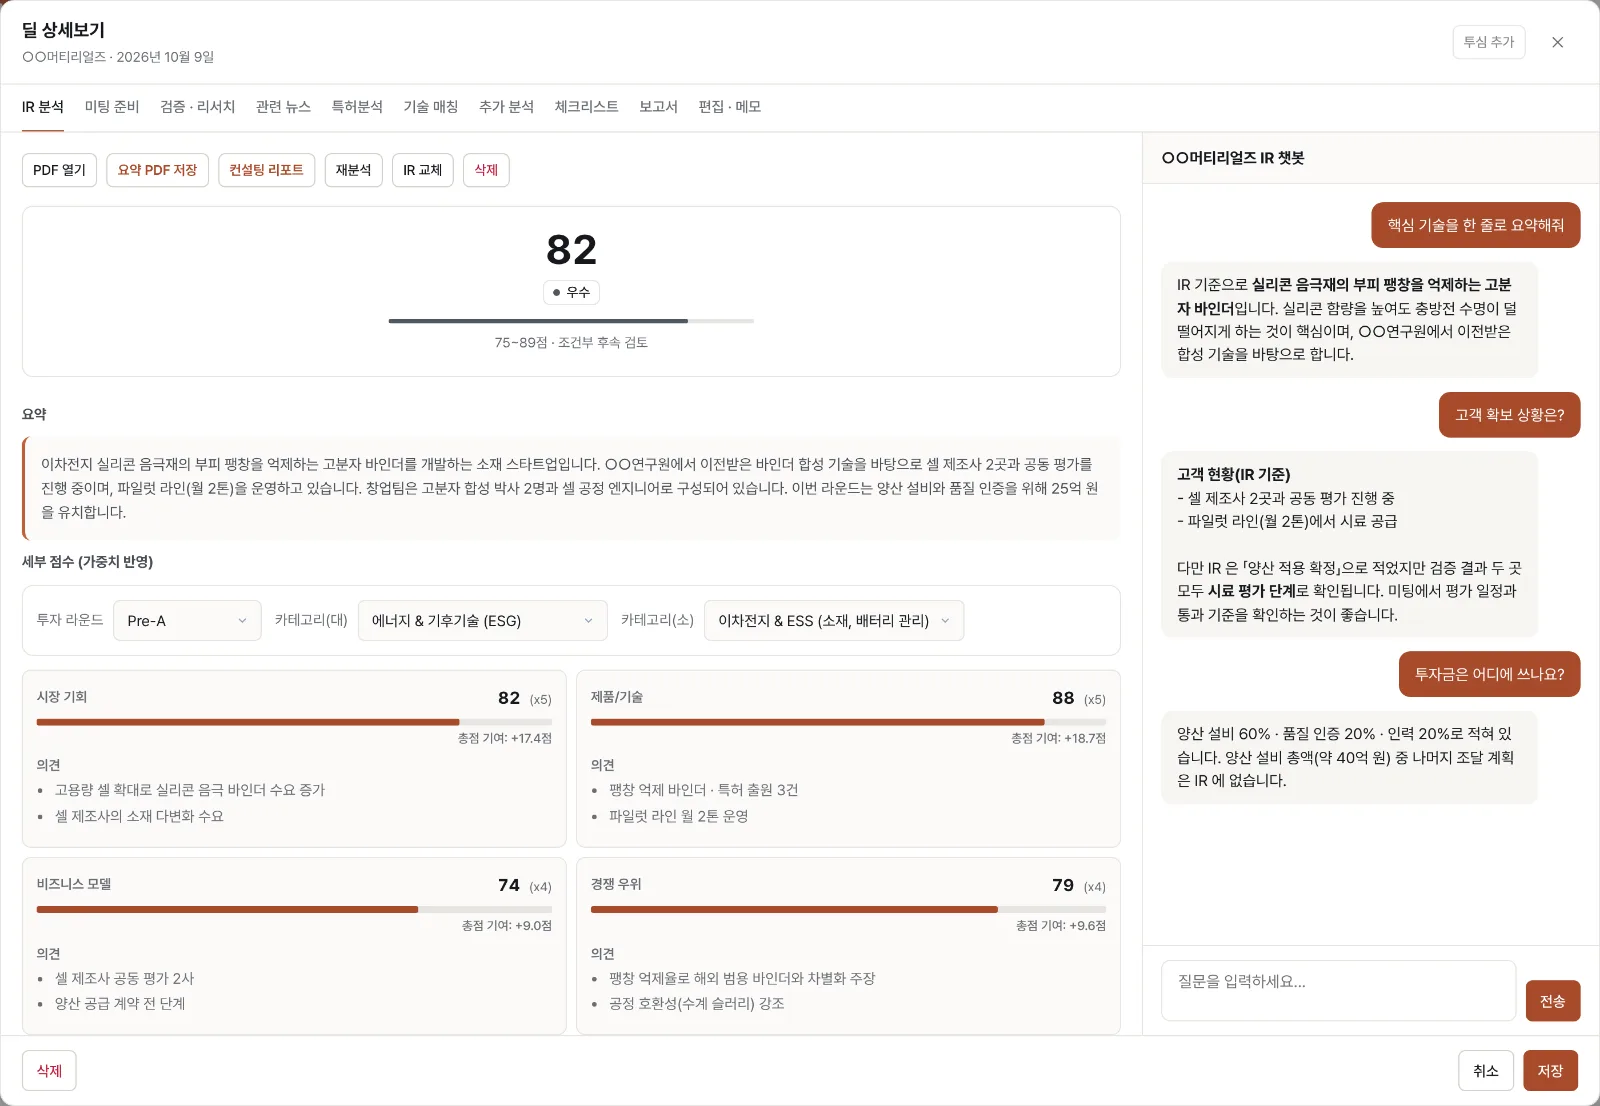Switch to the 추가 분석 tab
The image size is (1600, 1106).
point(506,107)
